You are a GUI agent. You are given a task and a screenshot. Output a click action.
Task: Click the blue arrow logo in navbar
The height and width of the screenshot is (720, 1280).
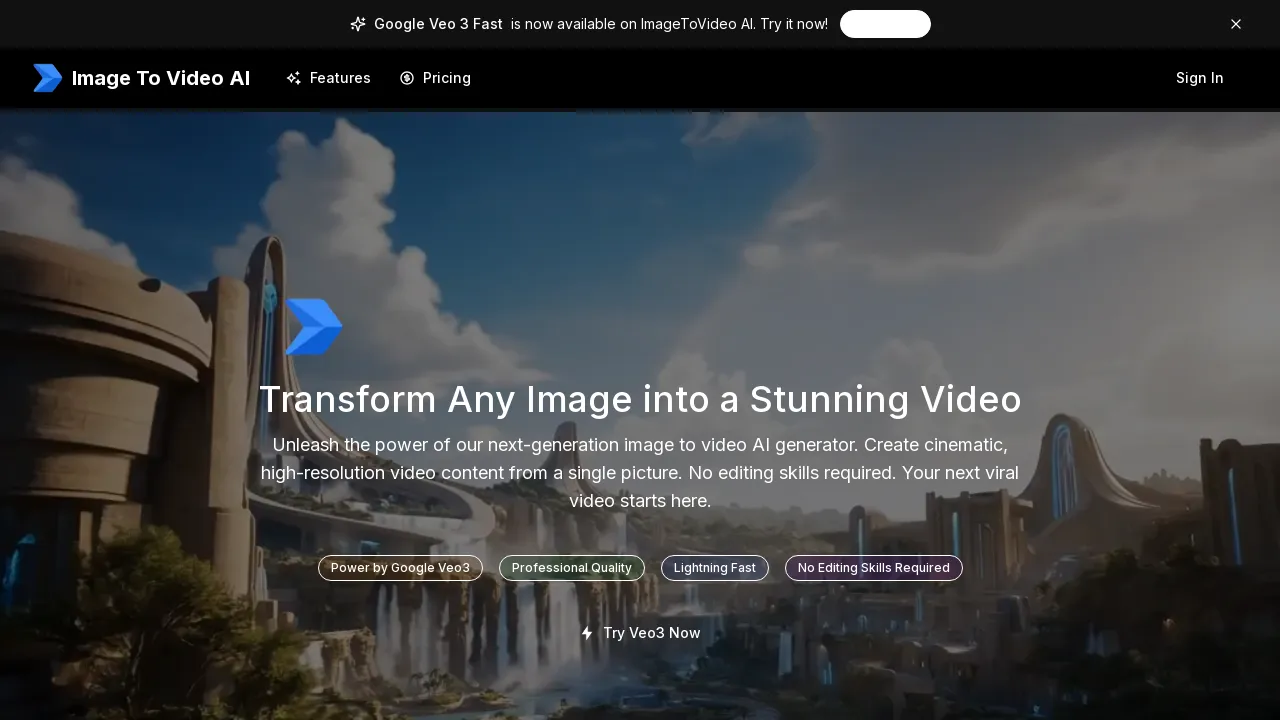click(48, 78)
